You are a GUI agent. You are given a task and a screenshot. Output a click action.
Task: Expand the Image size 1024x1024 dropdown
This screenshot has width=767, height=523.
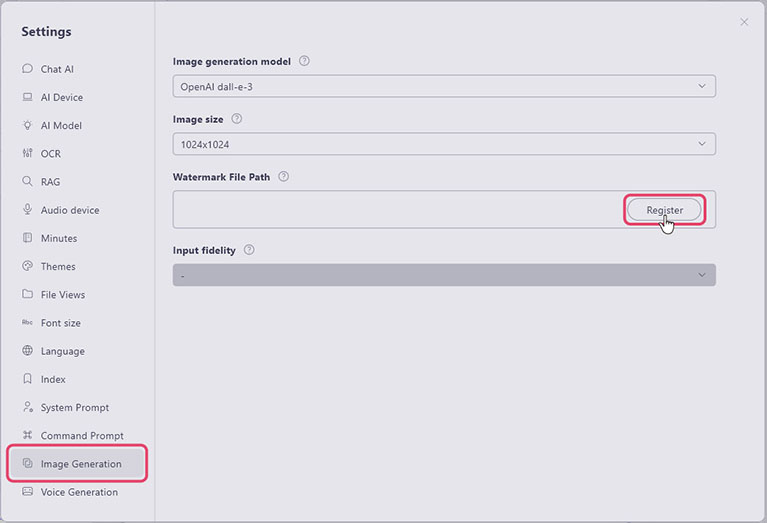[444, 144]
